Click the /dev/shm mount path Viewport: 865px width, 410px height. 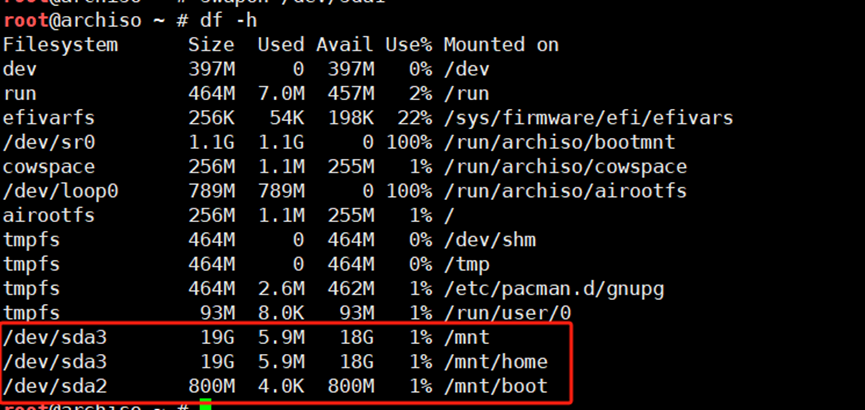coord(489,240)
